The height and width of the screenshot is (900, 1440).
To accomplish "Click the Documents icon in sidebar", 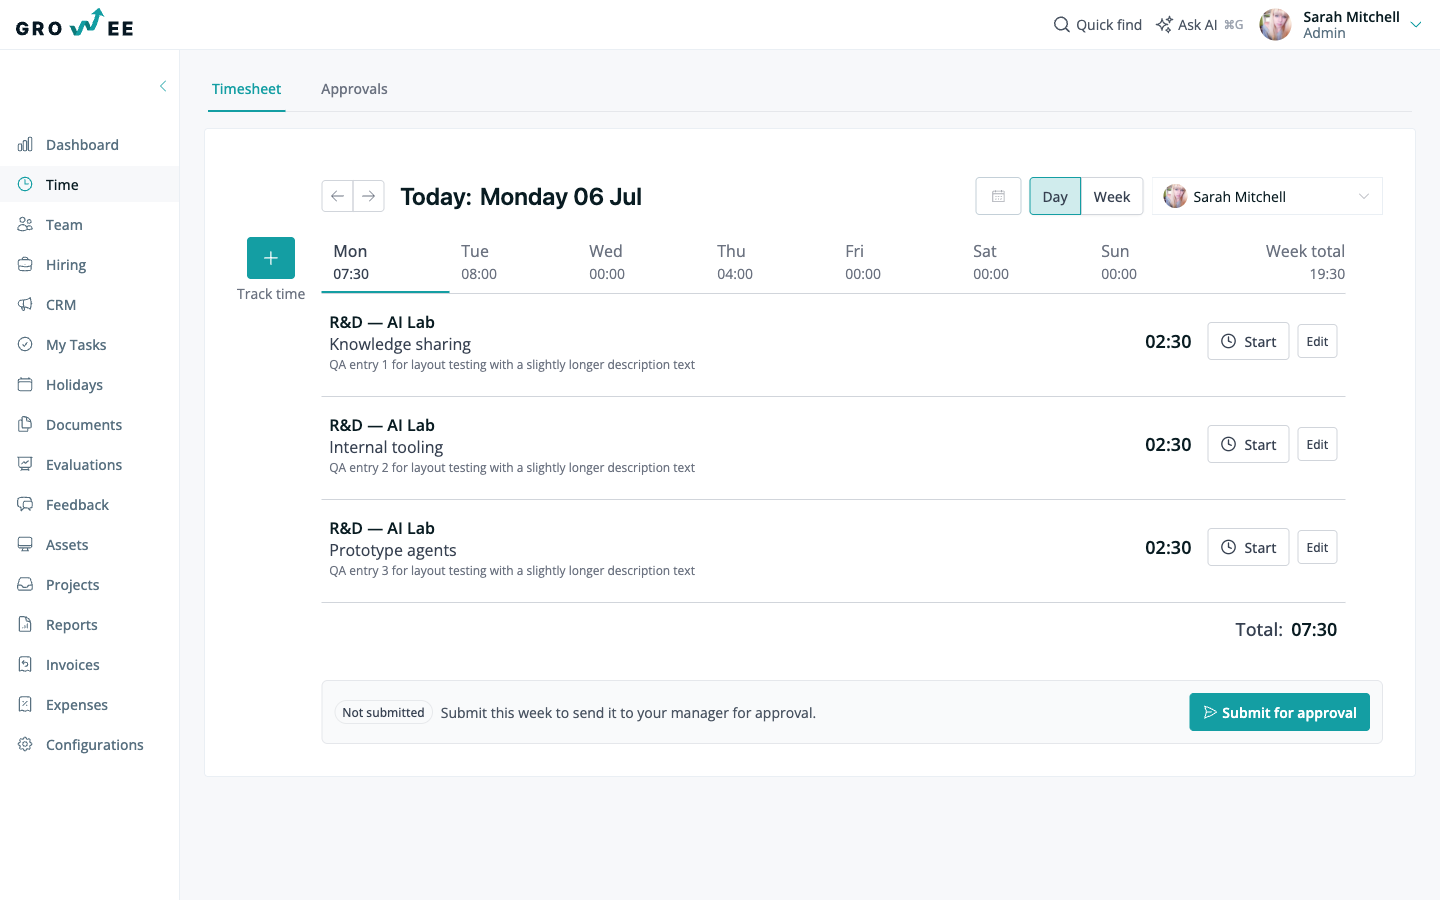I will (25, 424).
